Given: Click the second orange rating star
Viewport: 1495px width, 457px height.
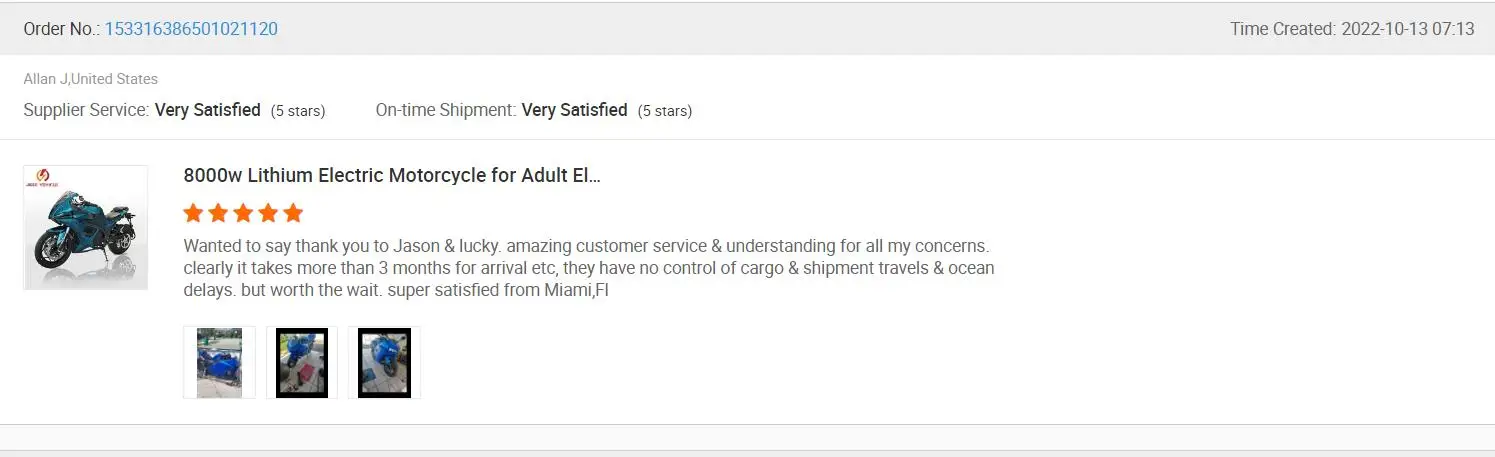Looking at the screenshot, I should pos(218,213).
